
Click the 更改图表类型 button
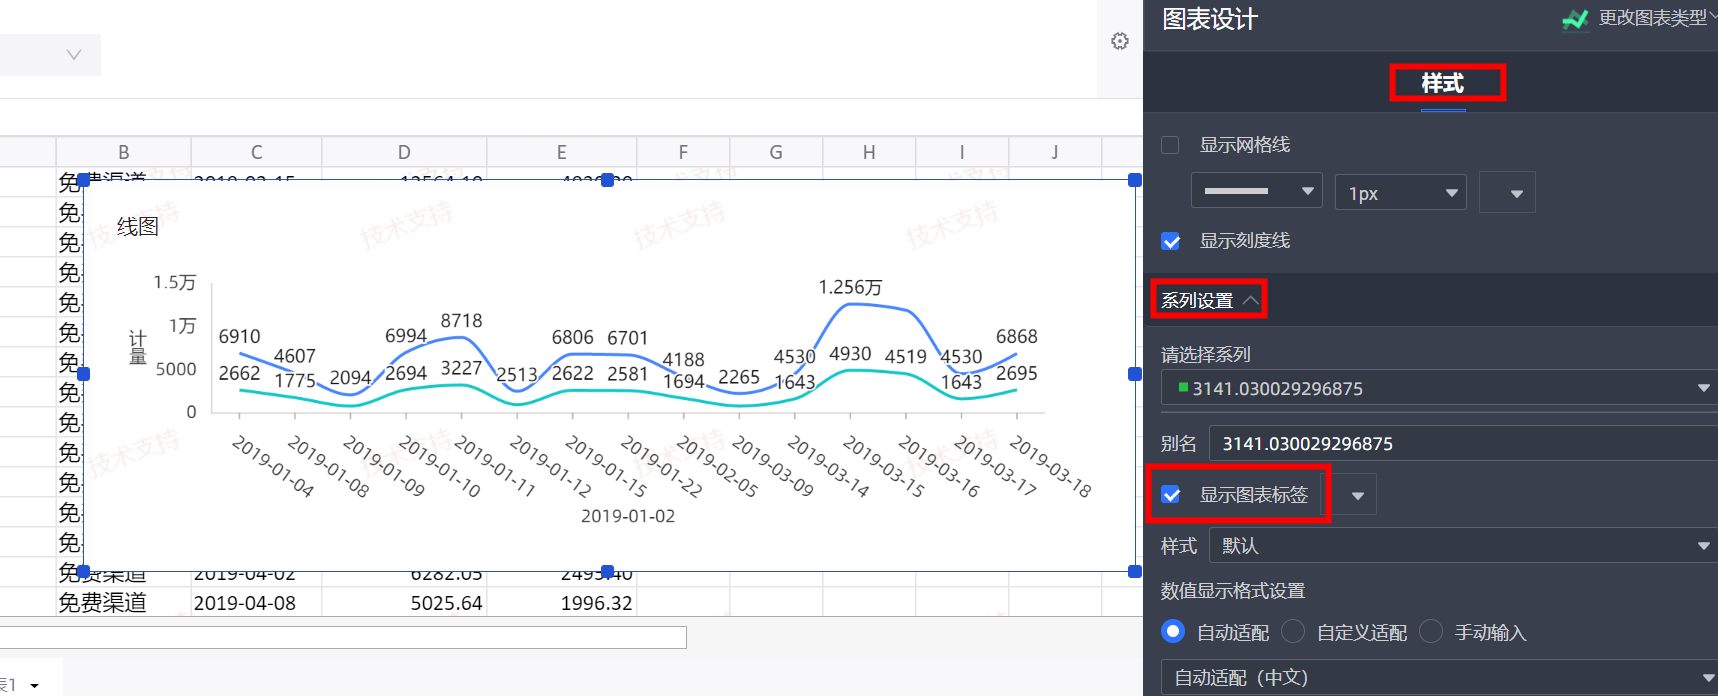1652,18
